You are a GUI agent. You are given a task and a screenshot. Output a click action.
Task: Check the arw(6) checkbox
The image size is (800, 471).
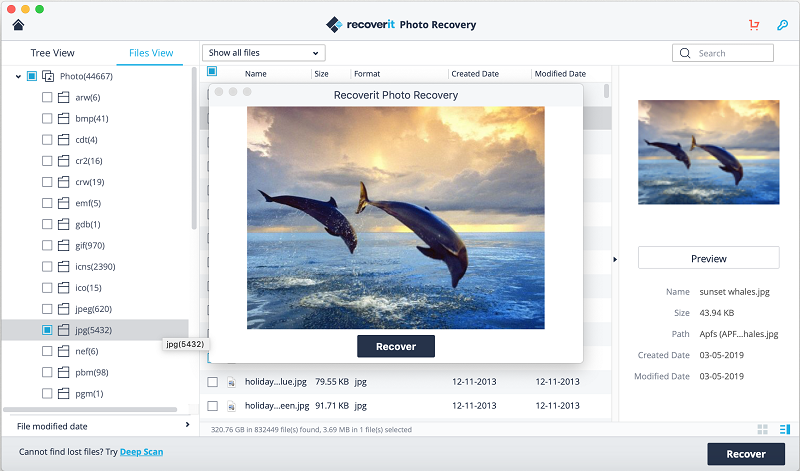(x=47, y=97)
